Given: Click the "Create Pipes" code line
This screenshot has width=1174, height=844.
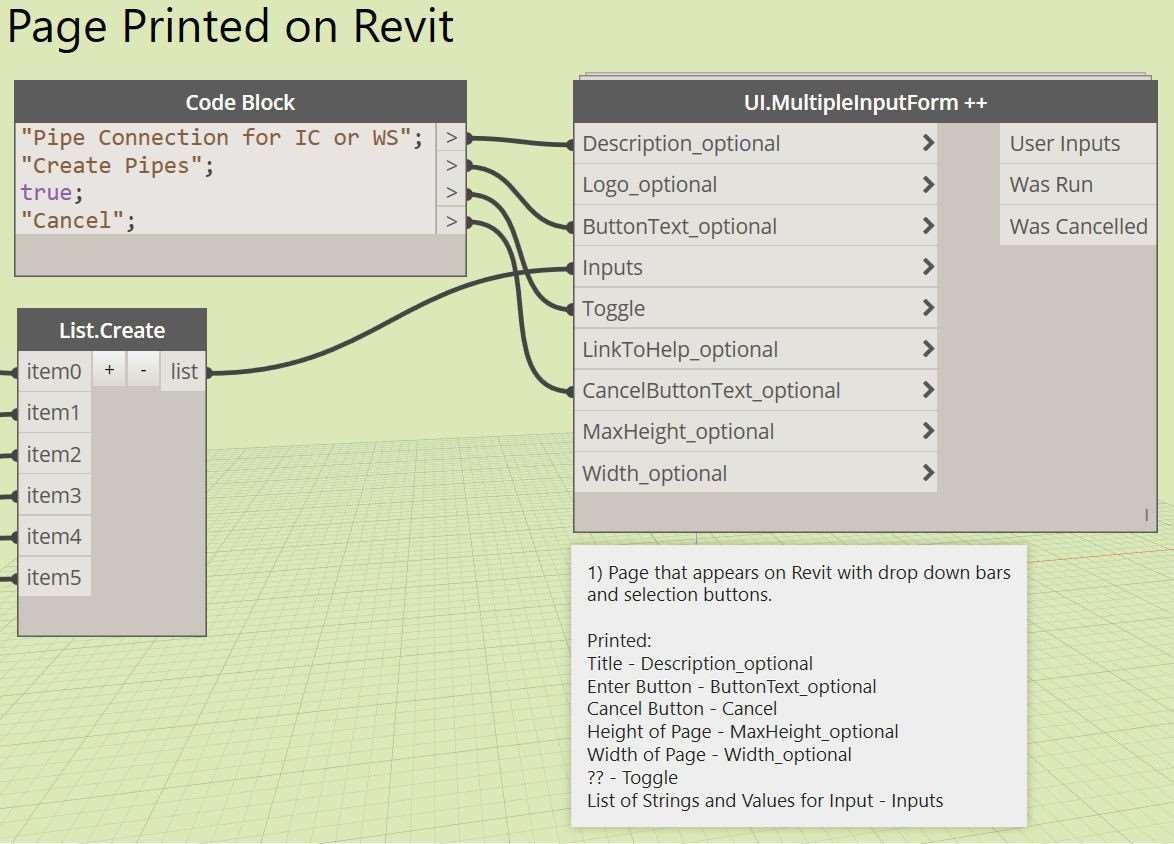Looking at the screenshot, I should coord(118,166).
